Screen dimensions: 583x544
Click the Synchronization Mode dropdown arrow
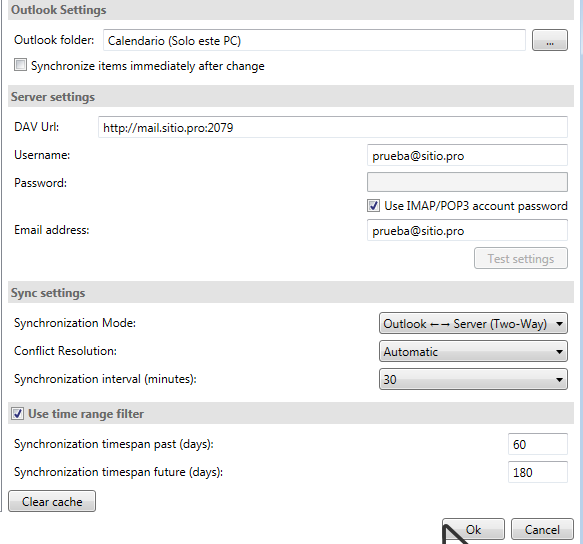pos(559,323)
